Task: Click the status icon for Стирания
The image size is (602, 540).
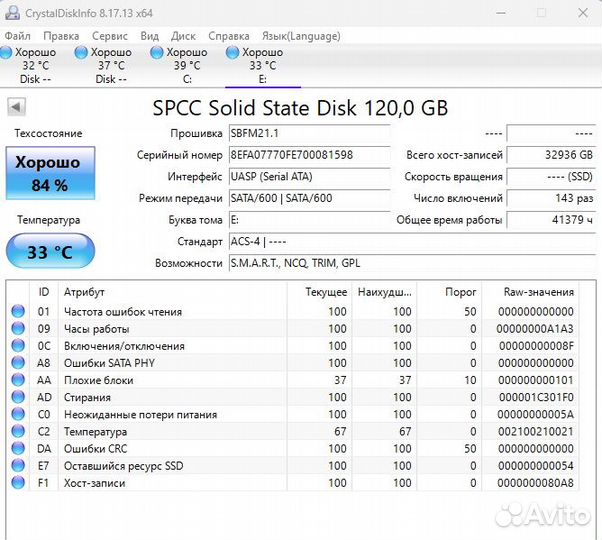Action: click(x=18, y=397)
